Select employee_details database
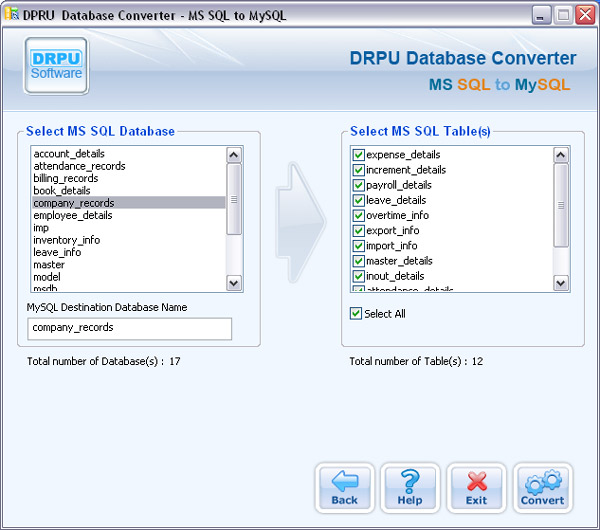Viewport: 600px width, 530px height. coord(129,215)
